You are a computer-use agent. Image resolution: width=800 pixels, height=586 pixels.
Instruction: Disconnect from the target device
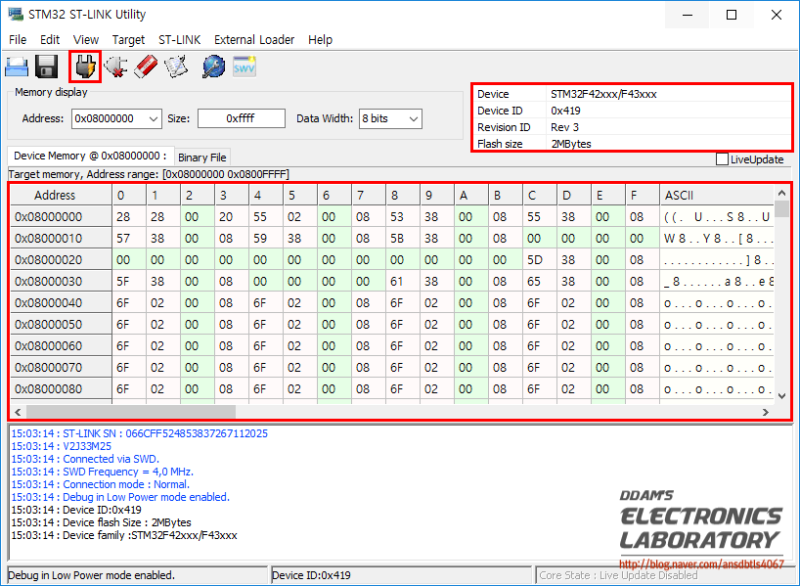[113, 66]
